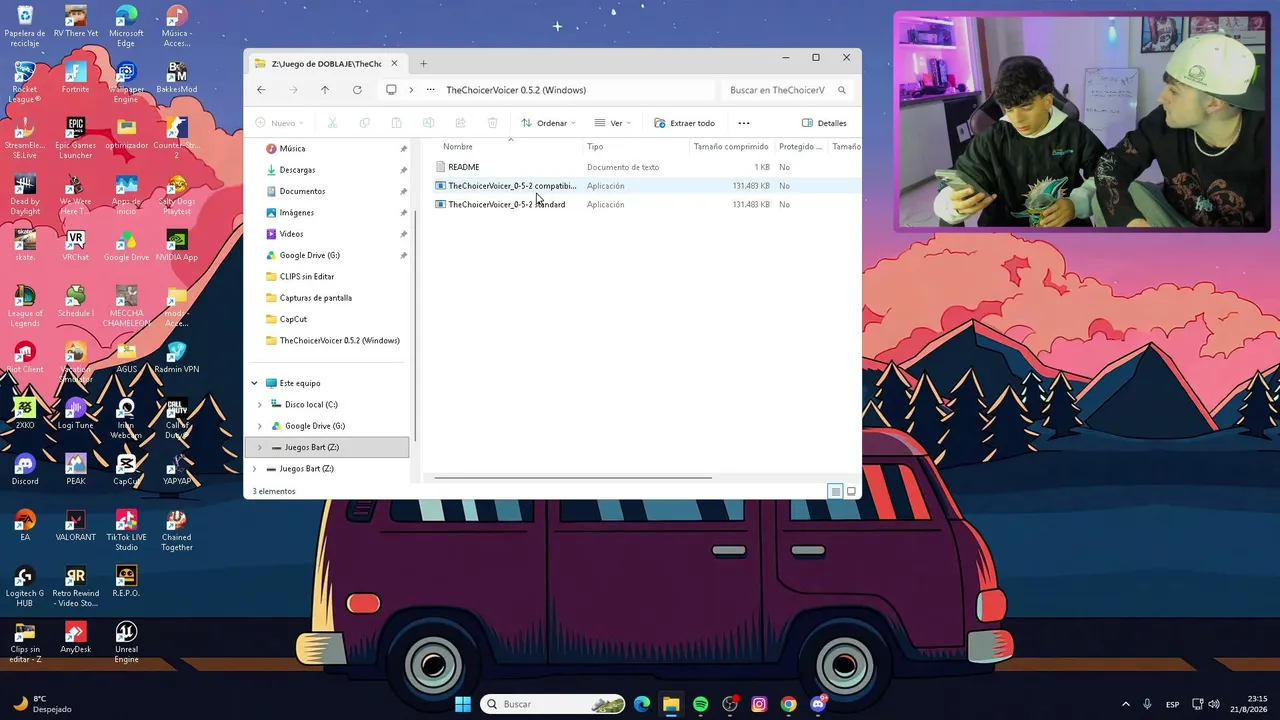Open the Windows Start menu
This screenshot has height=720, width=1280.
click(x=463, y=704)
